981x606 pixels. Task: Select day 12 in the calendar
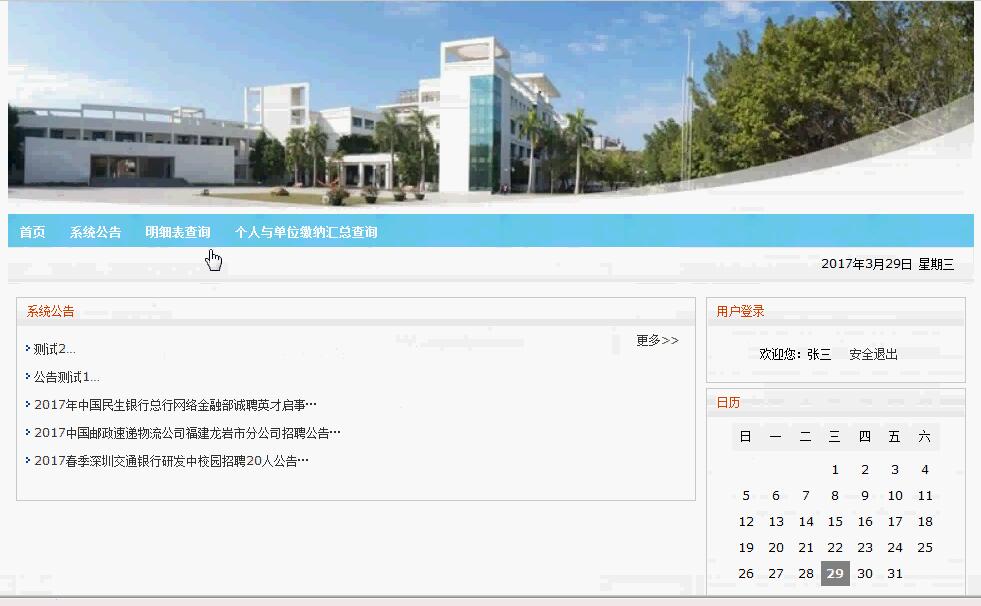coord(746,522)
